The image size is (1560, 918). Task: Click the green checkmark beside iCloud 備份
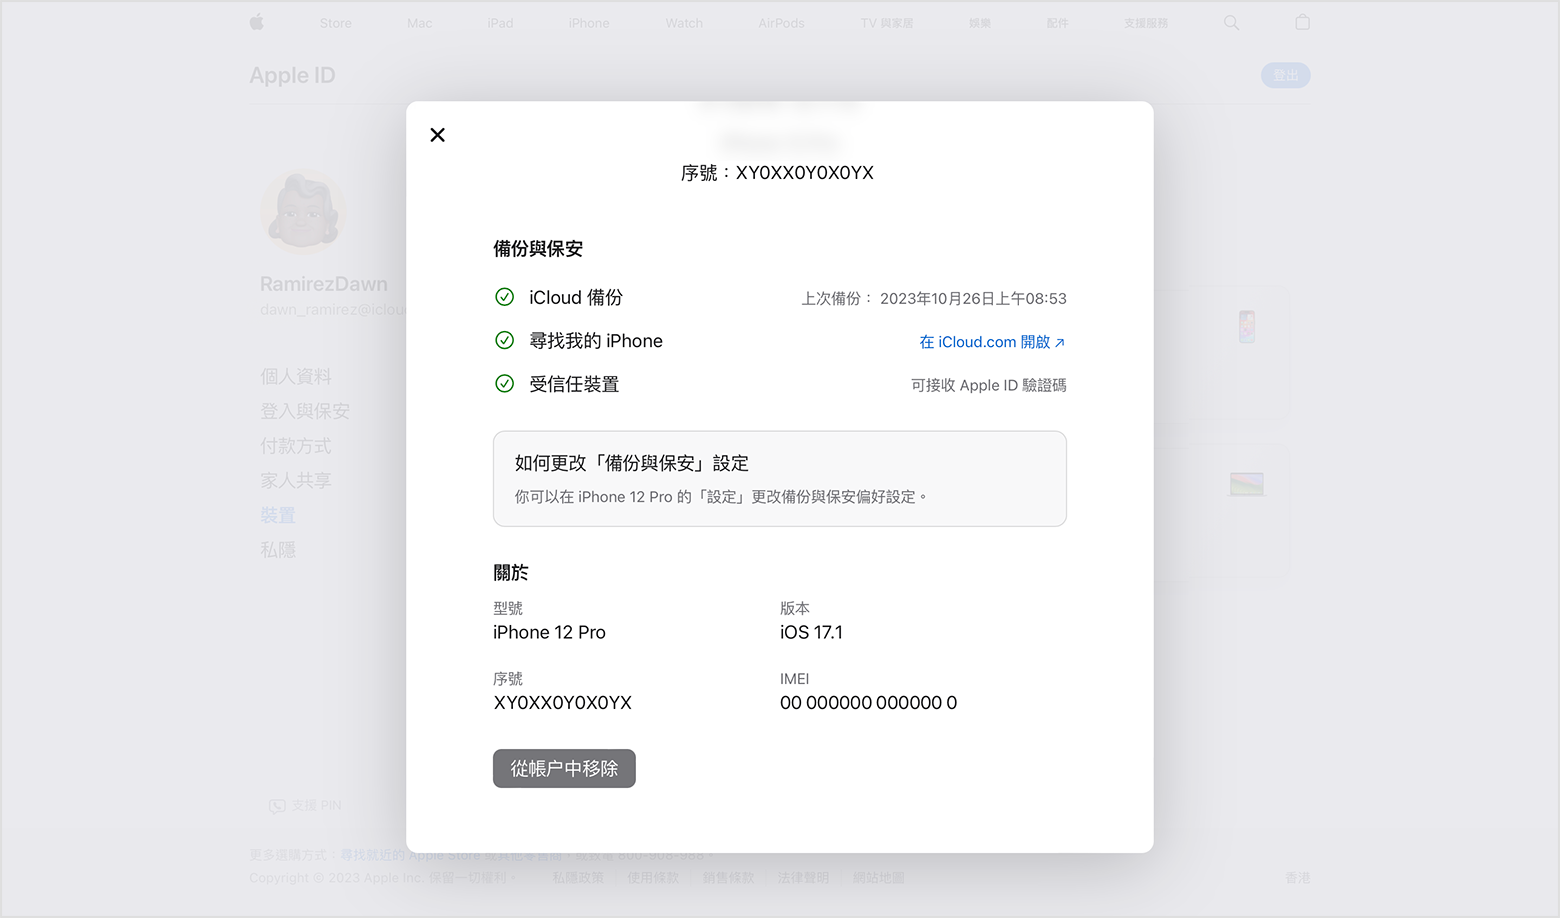point(505,297)
